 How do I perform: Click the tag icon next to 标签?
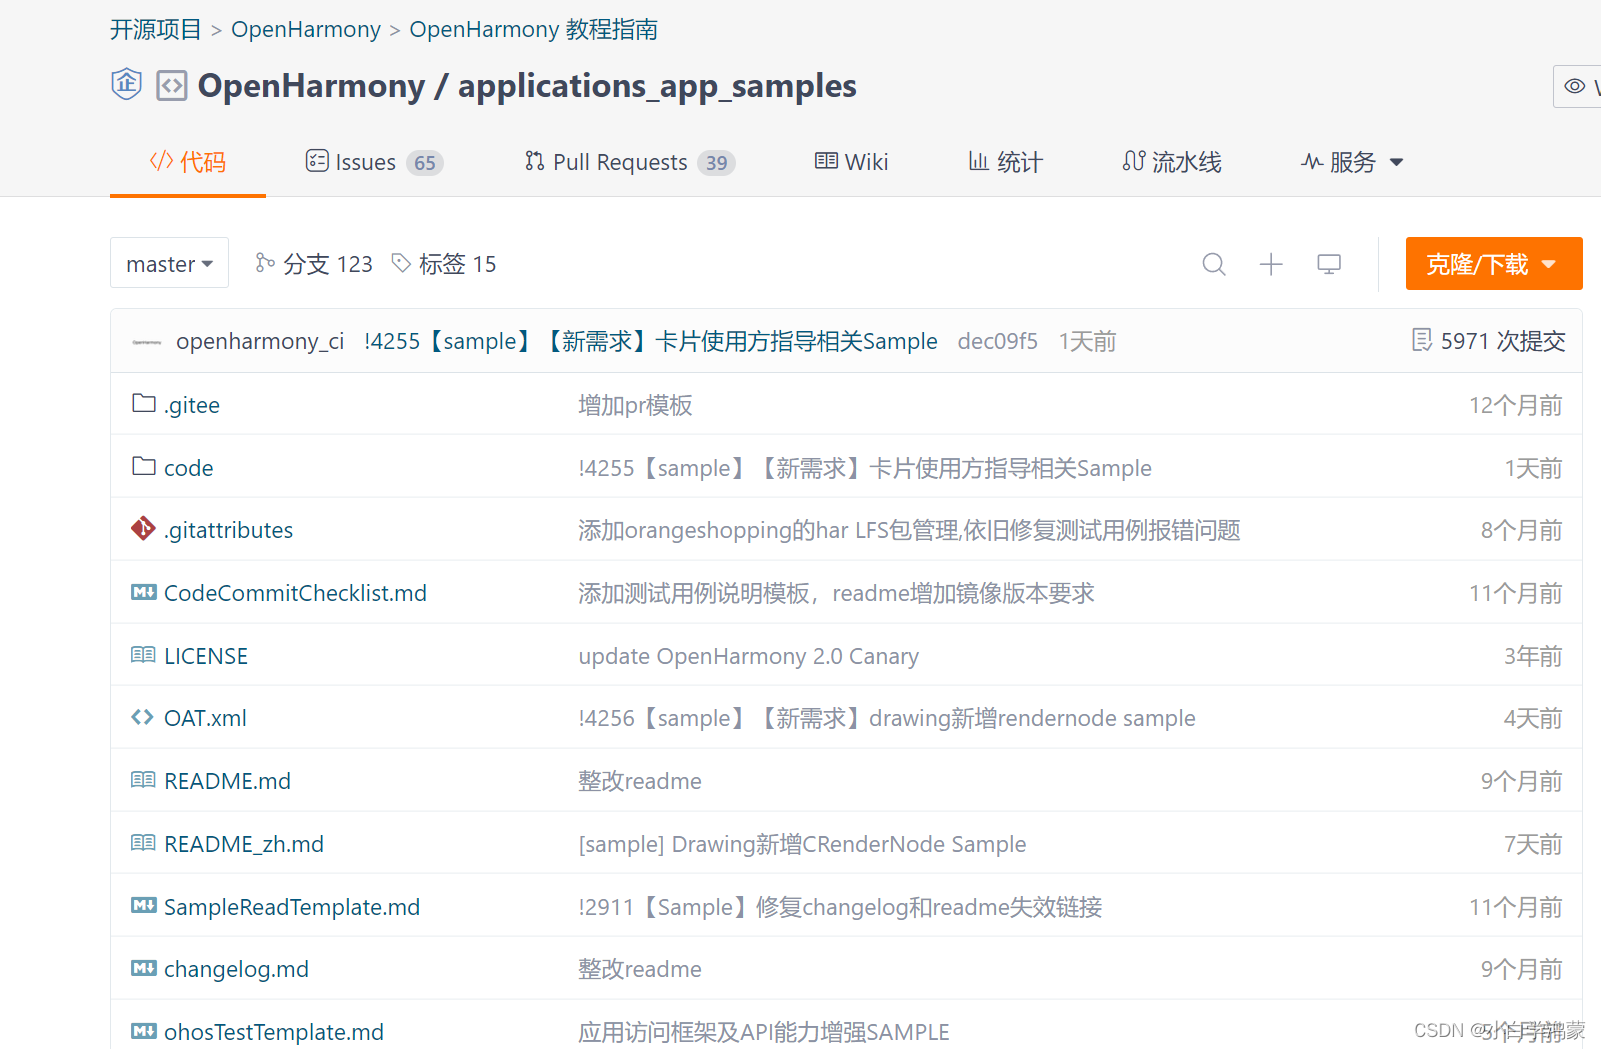[401, 263]
